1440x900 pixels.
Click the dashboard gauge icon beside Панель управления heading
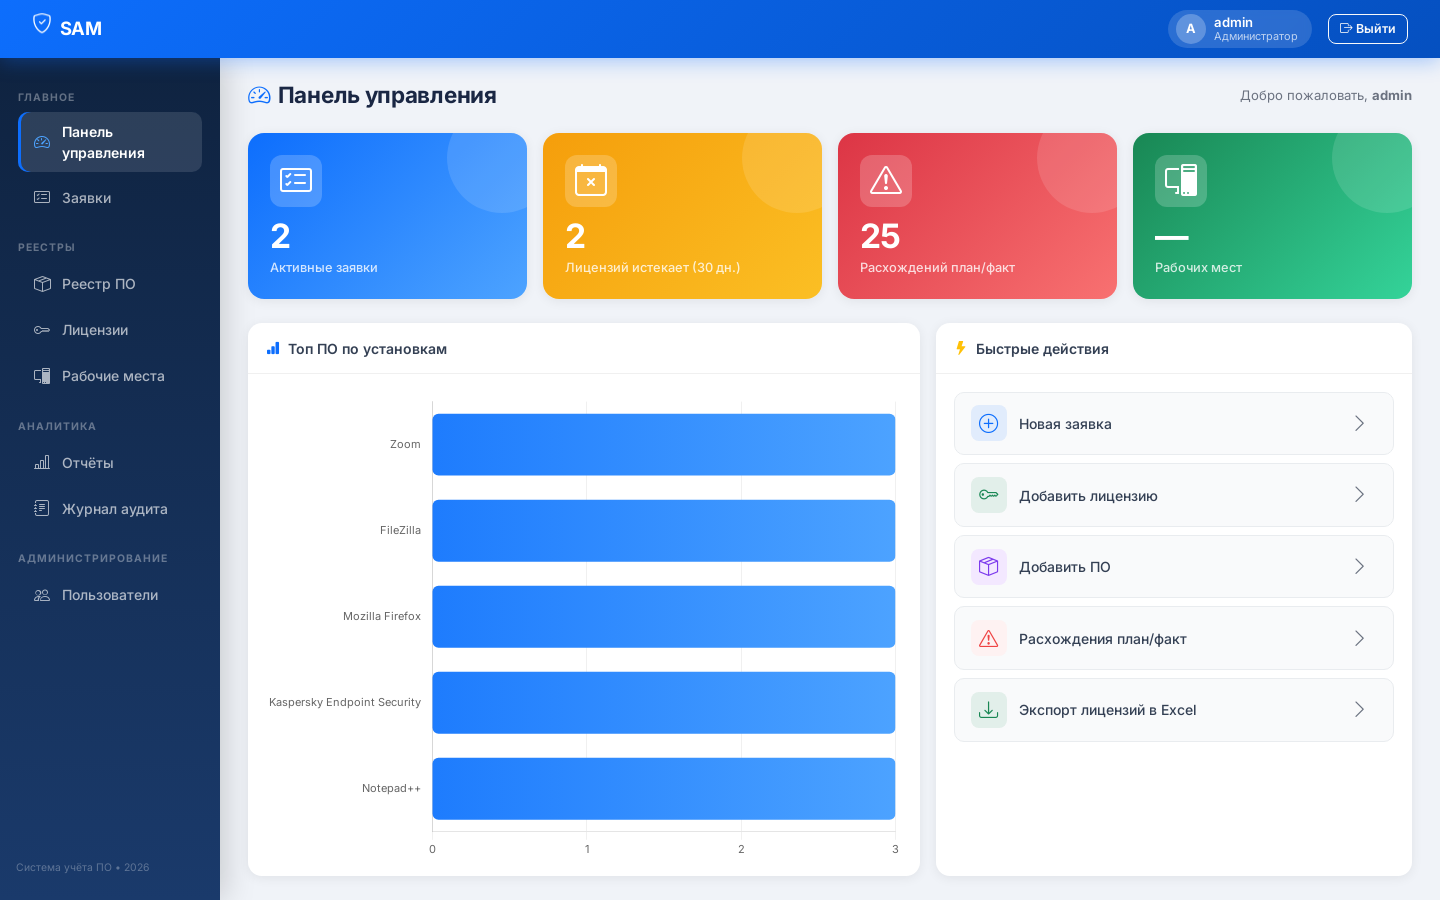259,95
